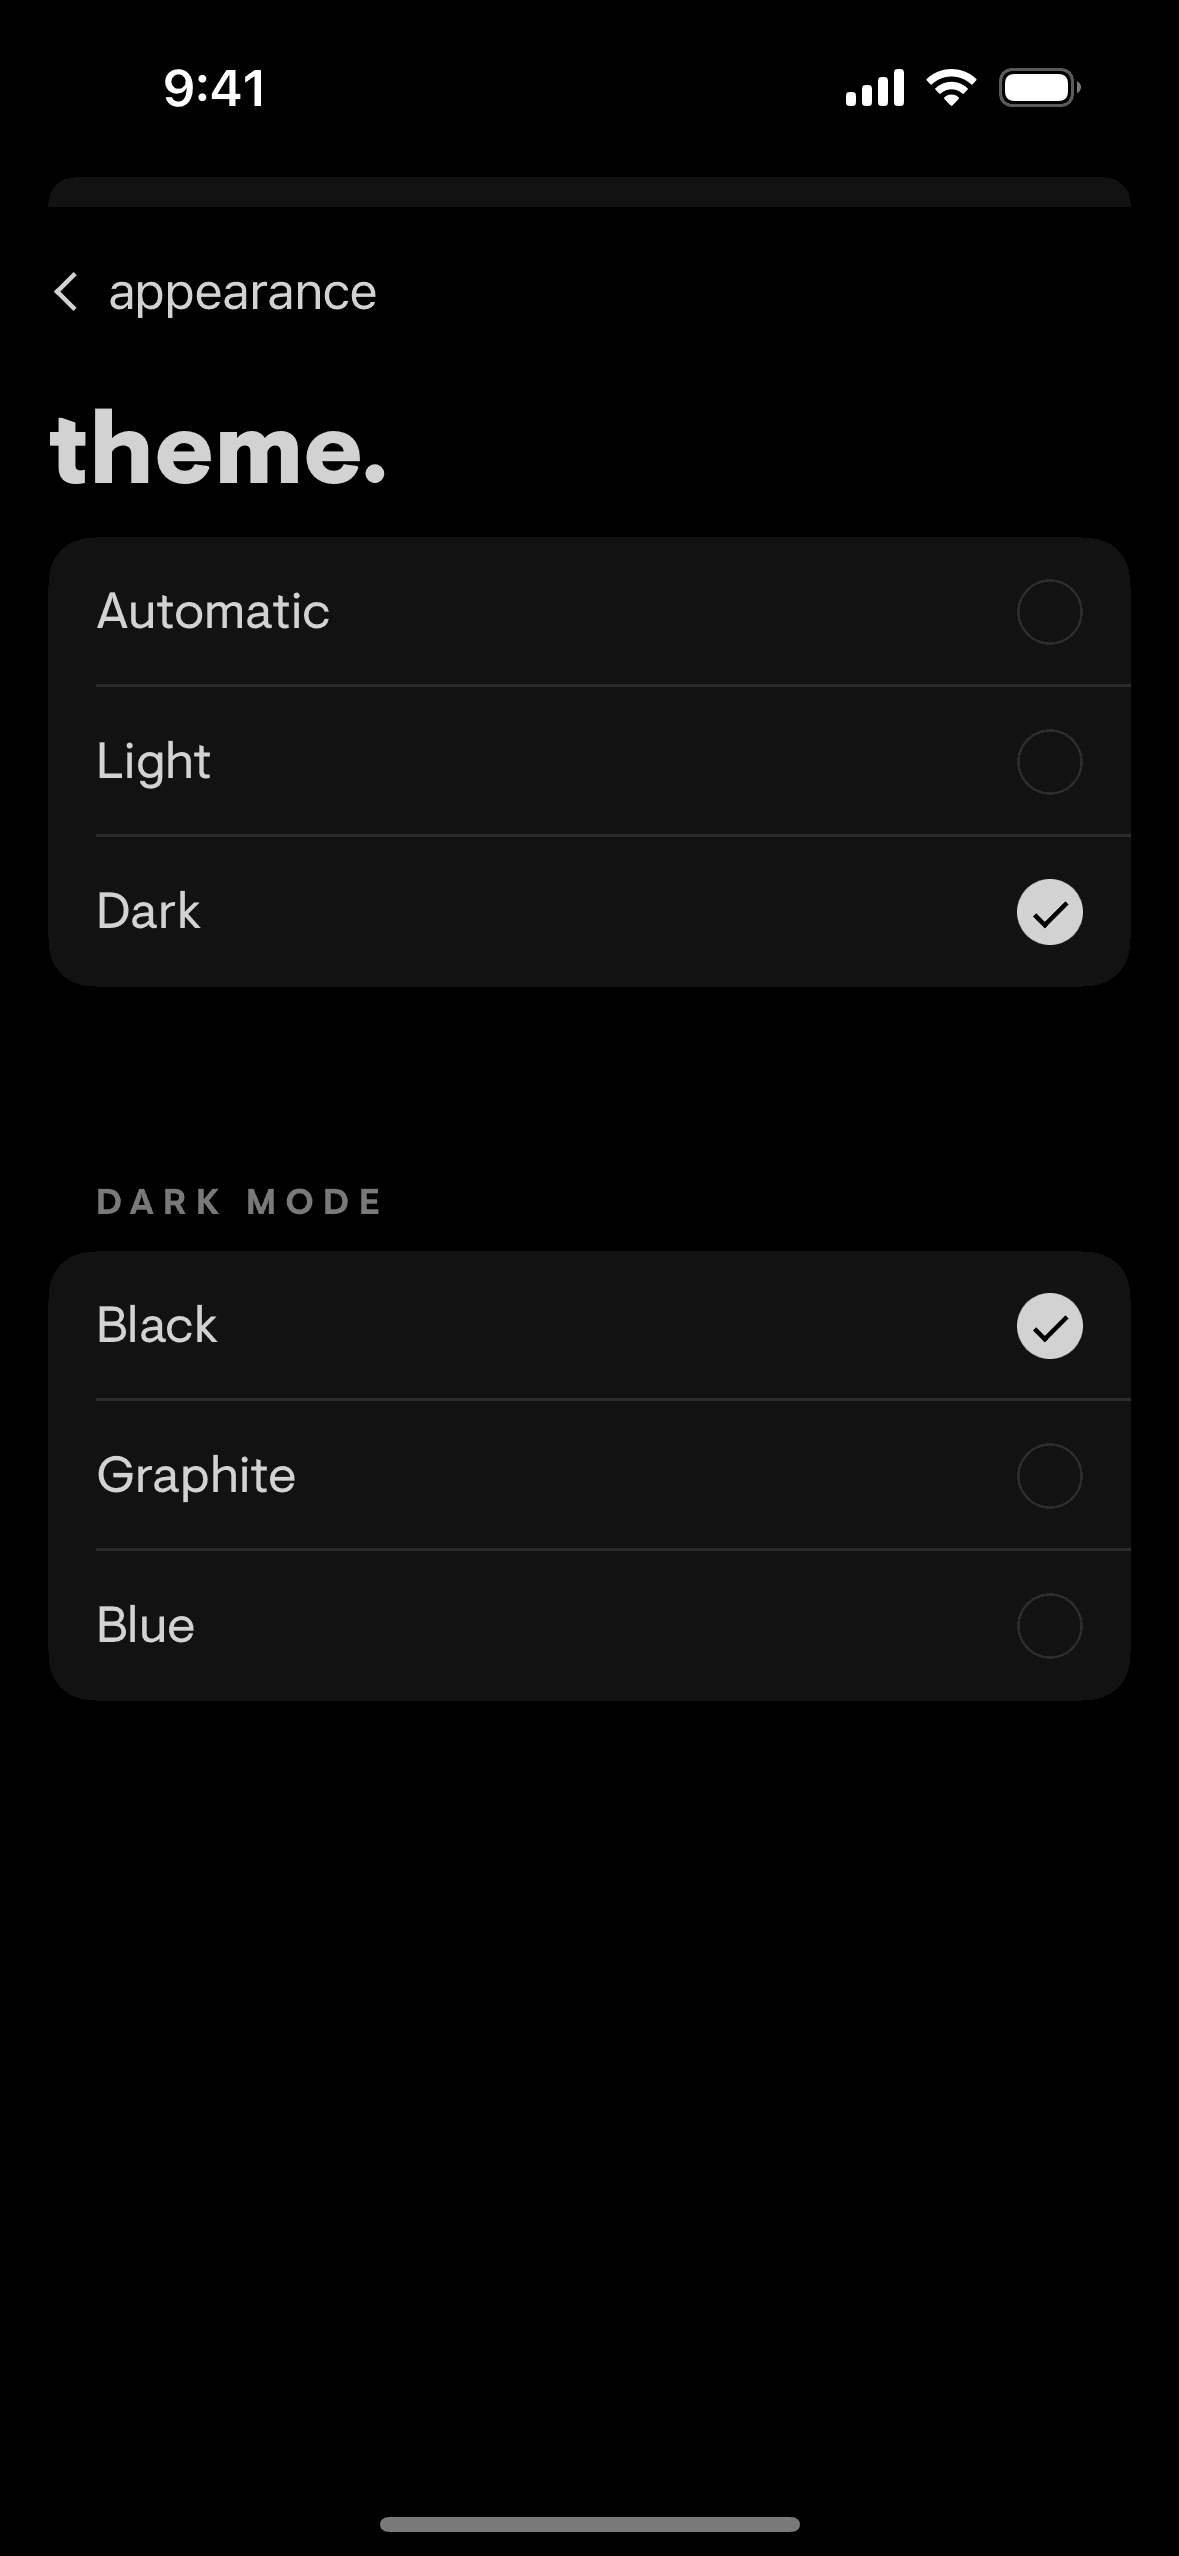Tap the 9:41 clock in status bar
Screen dimensions: 1179x2556
[x=214, y=88]
